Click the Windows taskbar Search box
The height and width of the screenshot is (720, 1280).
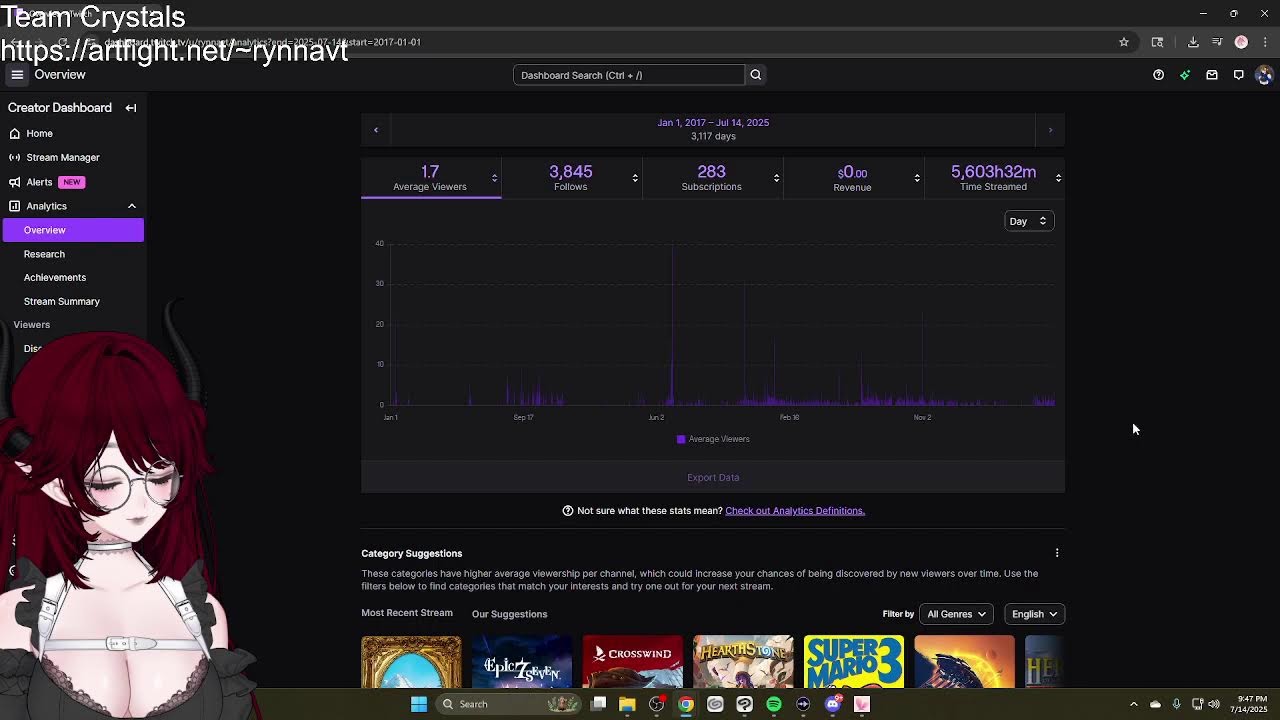pos(508,704)
